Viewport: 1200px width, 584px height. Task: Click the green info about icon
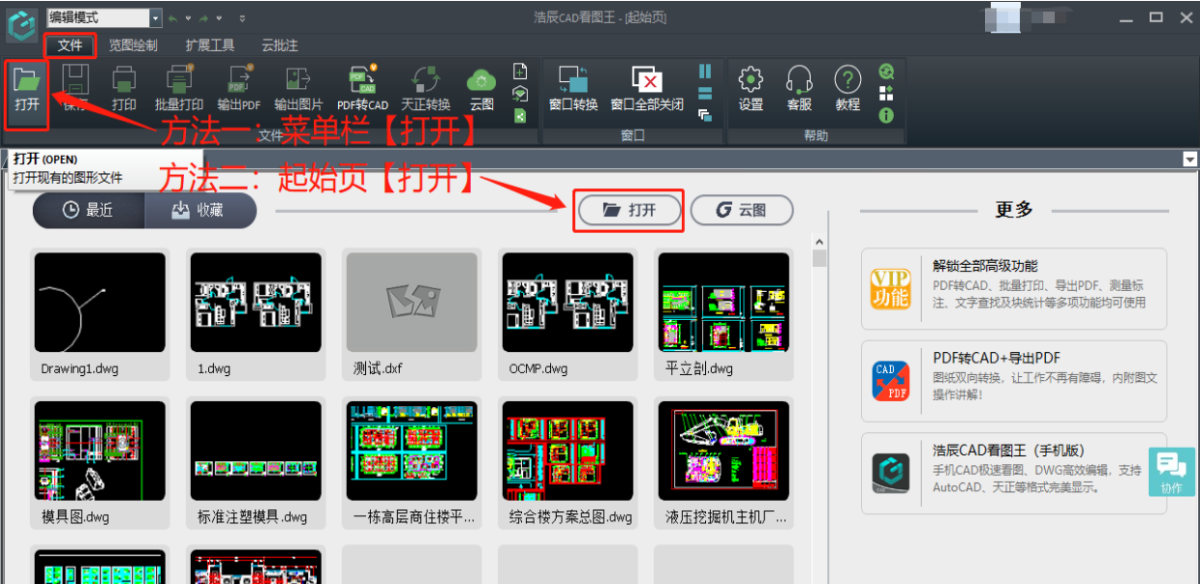click(x=886, y=115)
